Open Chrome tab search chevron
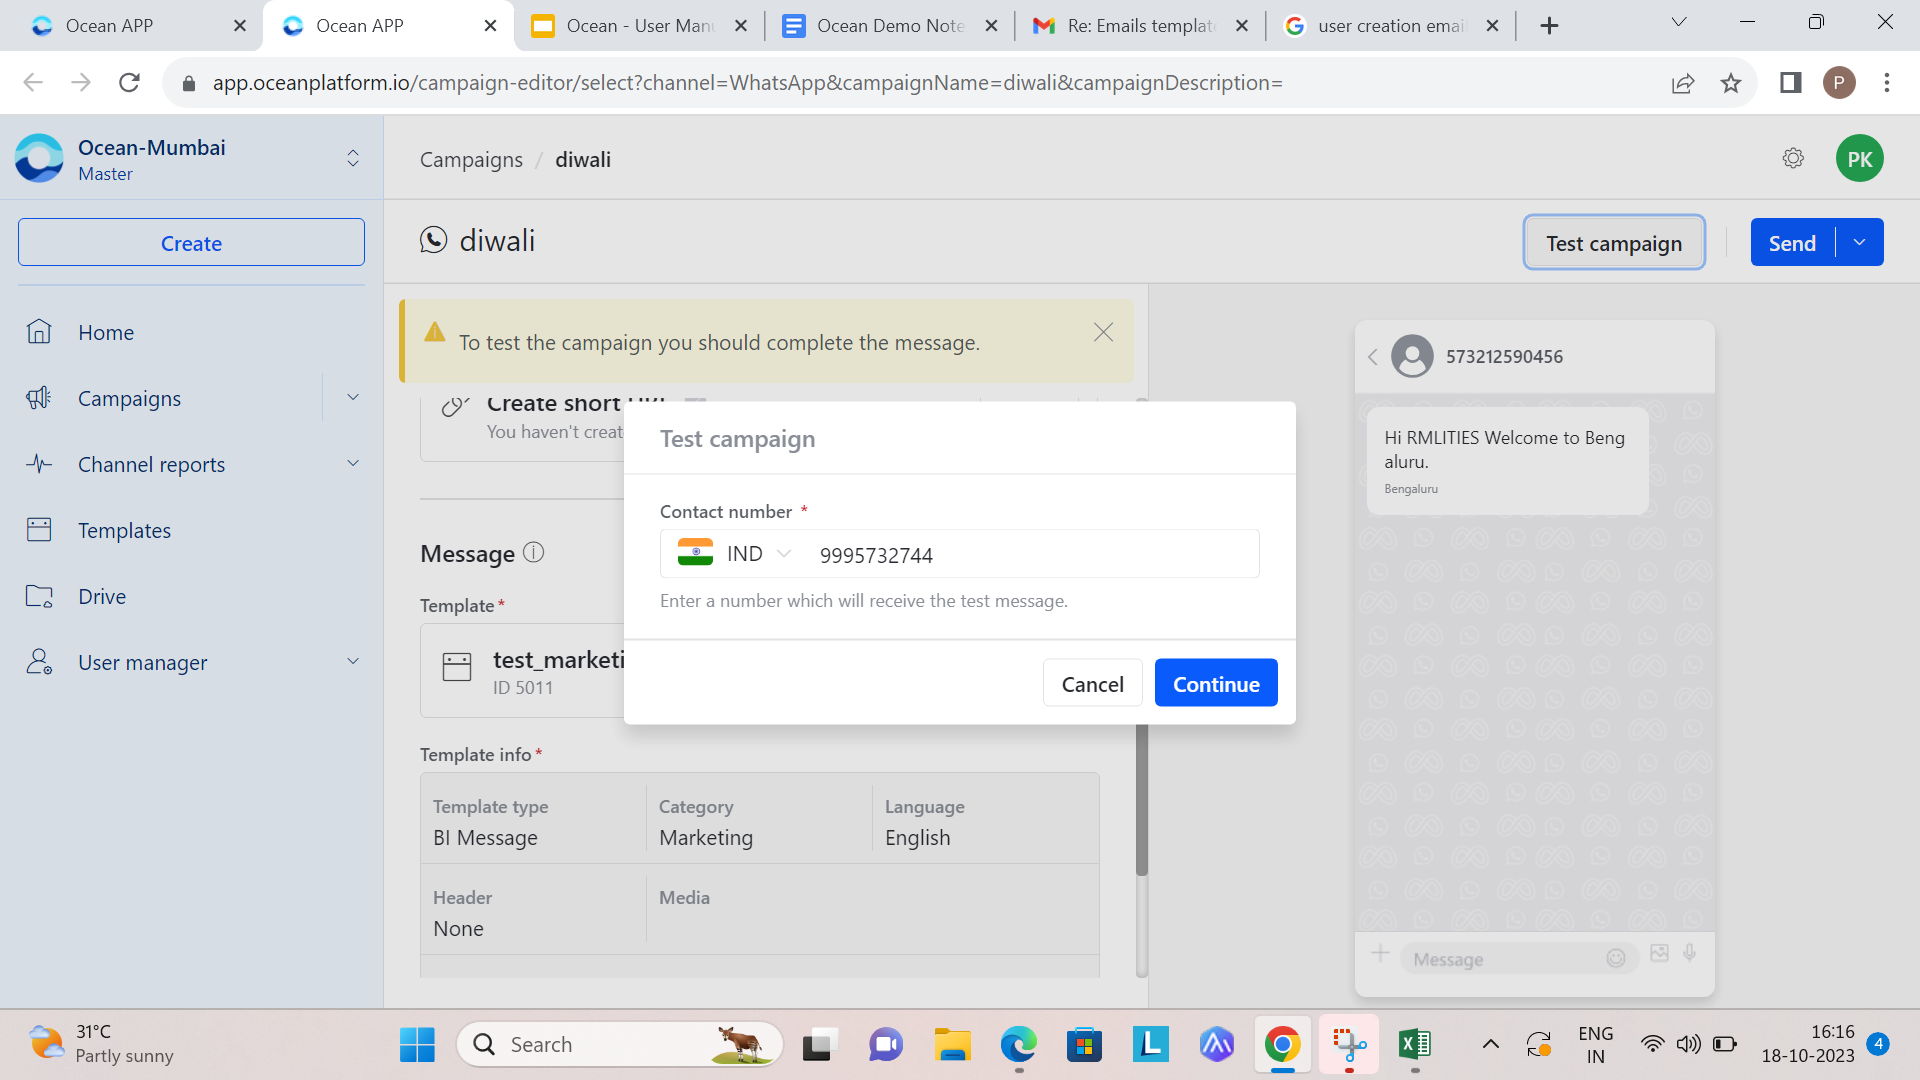The height and width of the screenshot is (1080, 1920). pyautogui.click(x=1679, y=23)
